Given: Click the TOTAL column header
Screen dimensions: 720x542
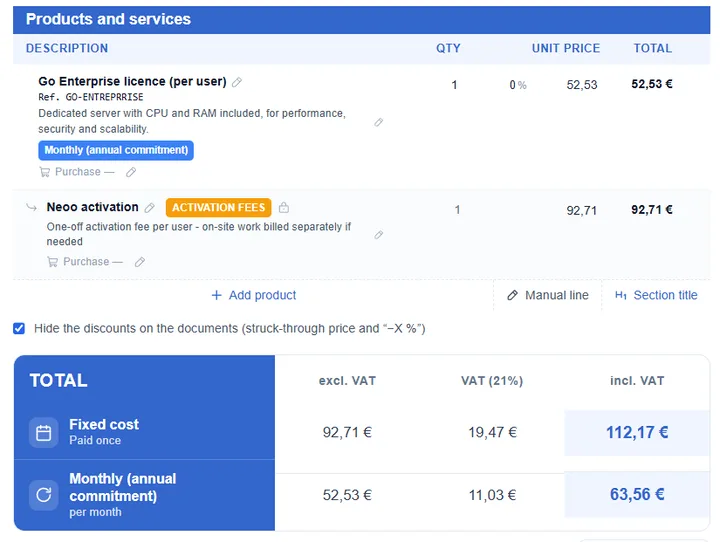Looking at the screenshot, I should tap(652, 48).
